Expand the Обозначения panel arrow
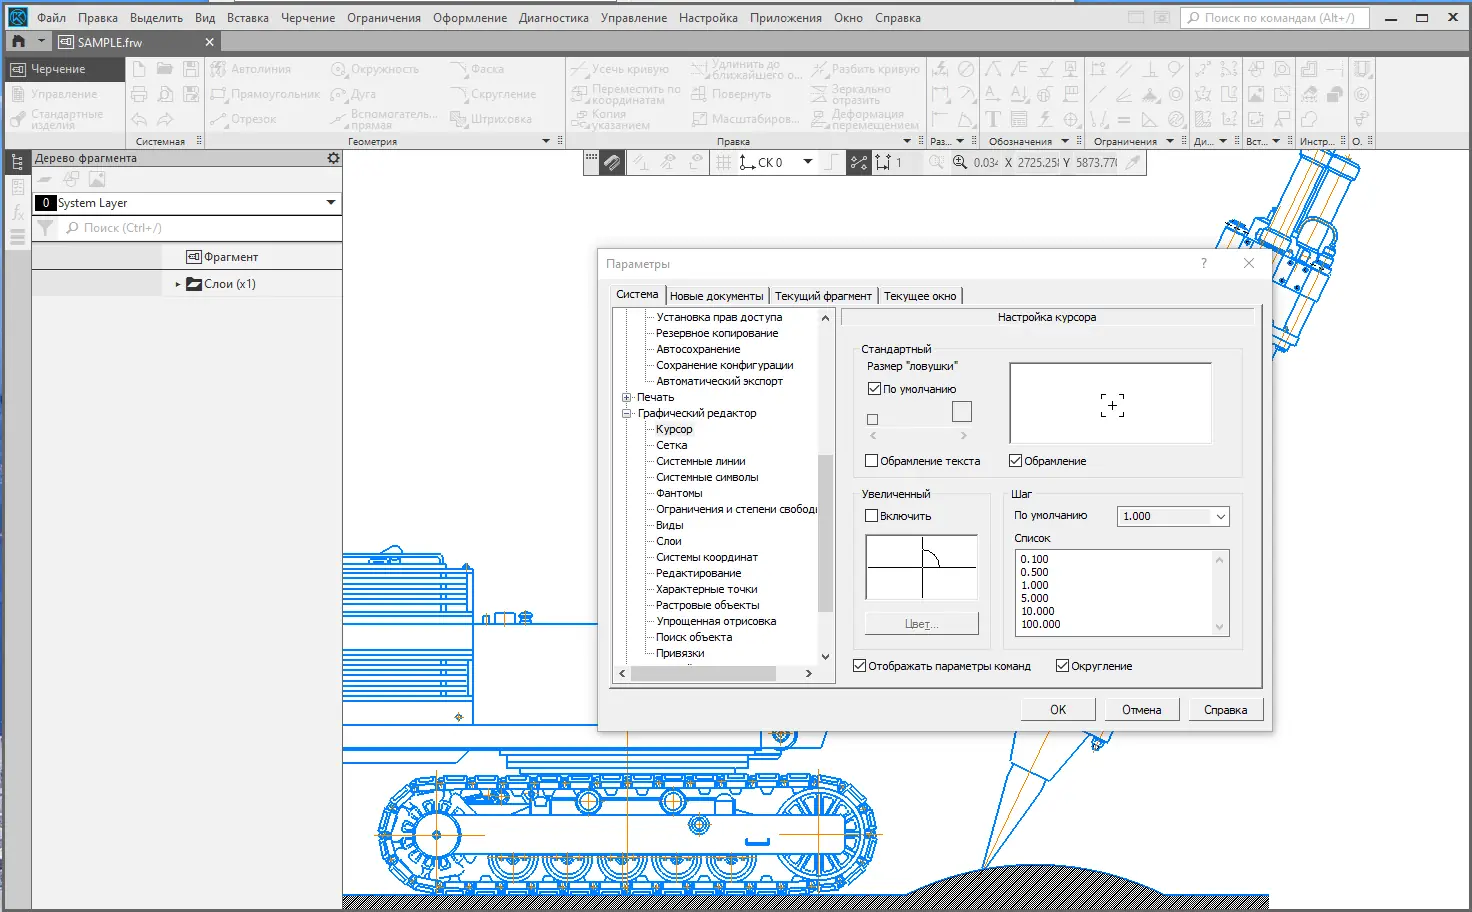Viewport: 1472px width, 912px height. coord(1065,141)
